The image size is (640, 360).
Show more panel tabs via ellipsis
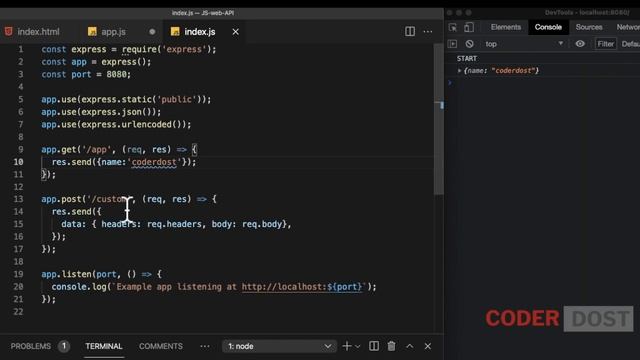(x=205, y=346)
